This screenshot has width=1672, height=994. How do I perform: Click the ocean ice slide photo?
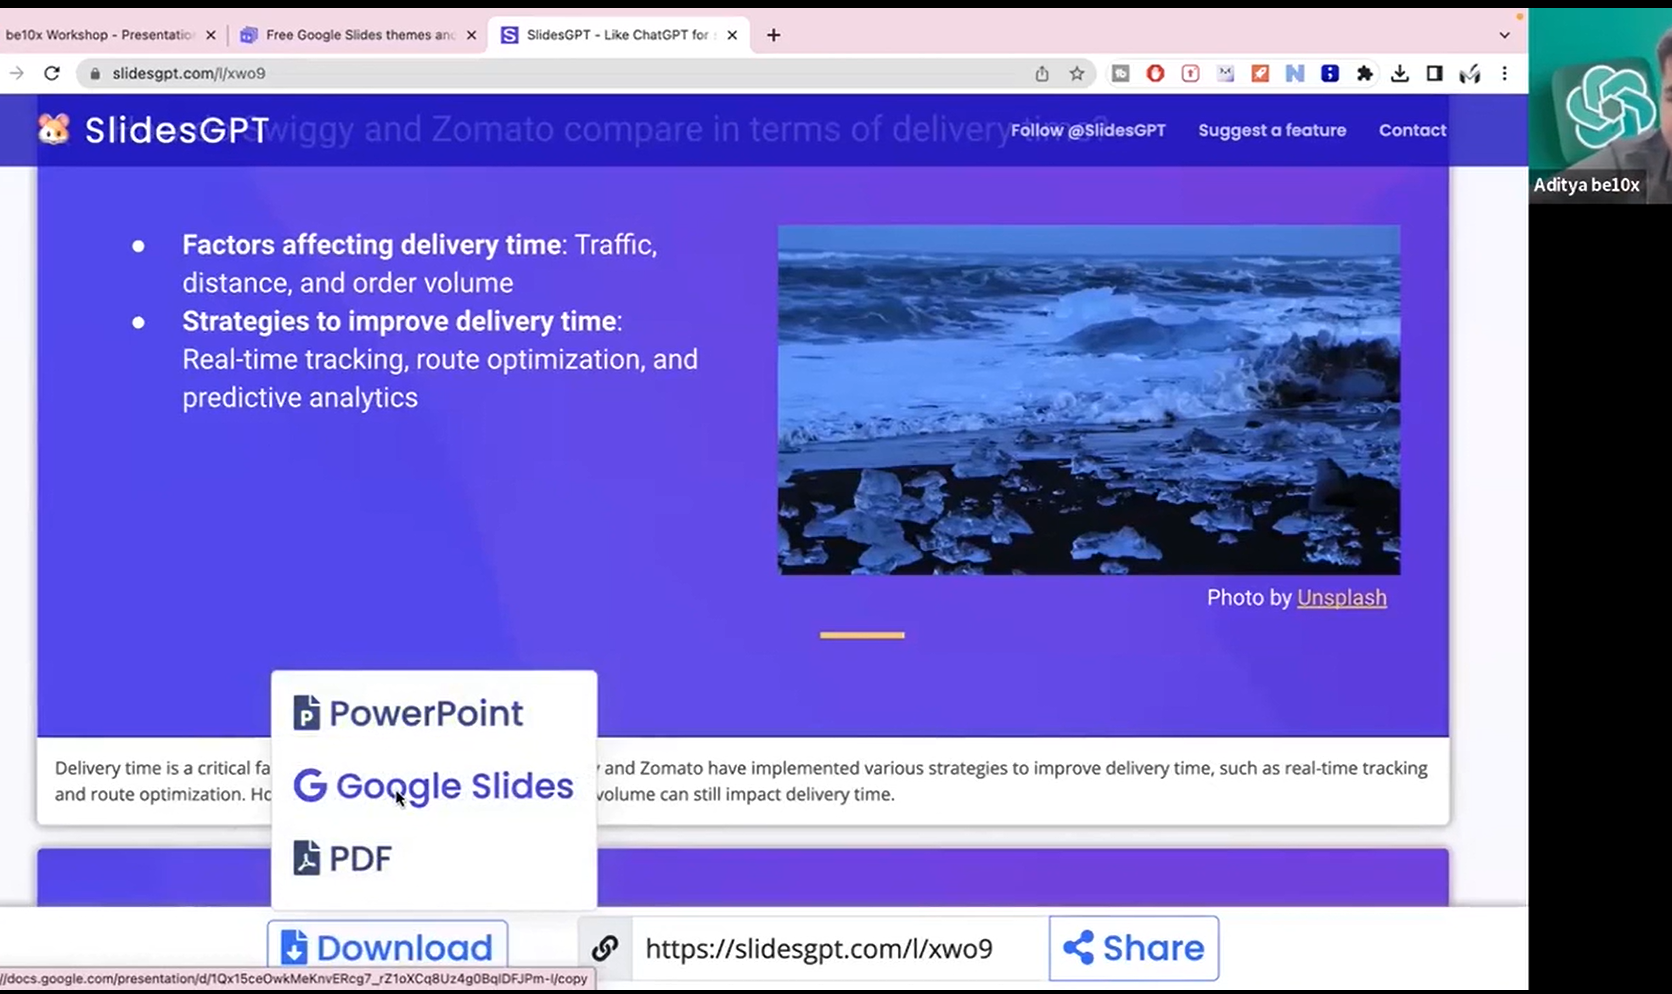coord(1089,400)
